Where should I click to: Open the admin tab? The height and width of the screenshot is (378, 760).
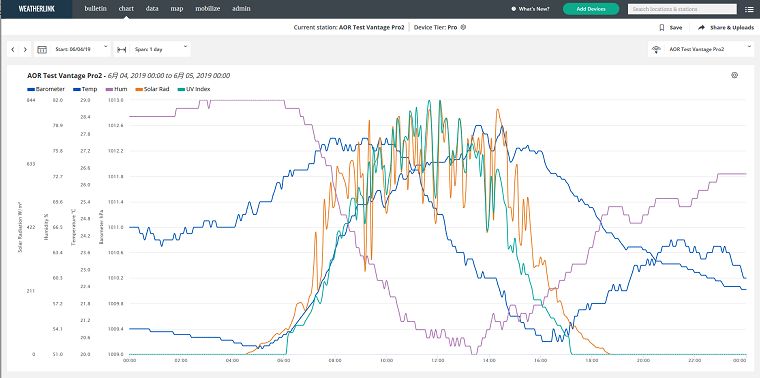[241, 9]
